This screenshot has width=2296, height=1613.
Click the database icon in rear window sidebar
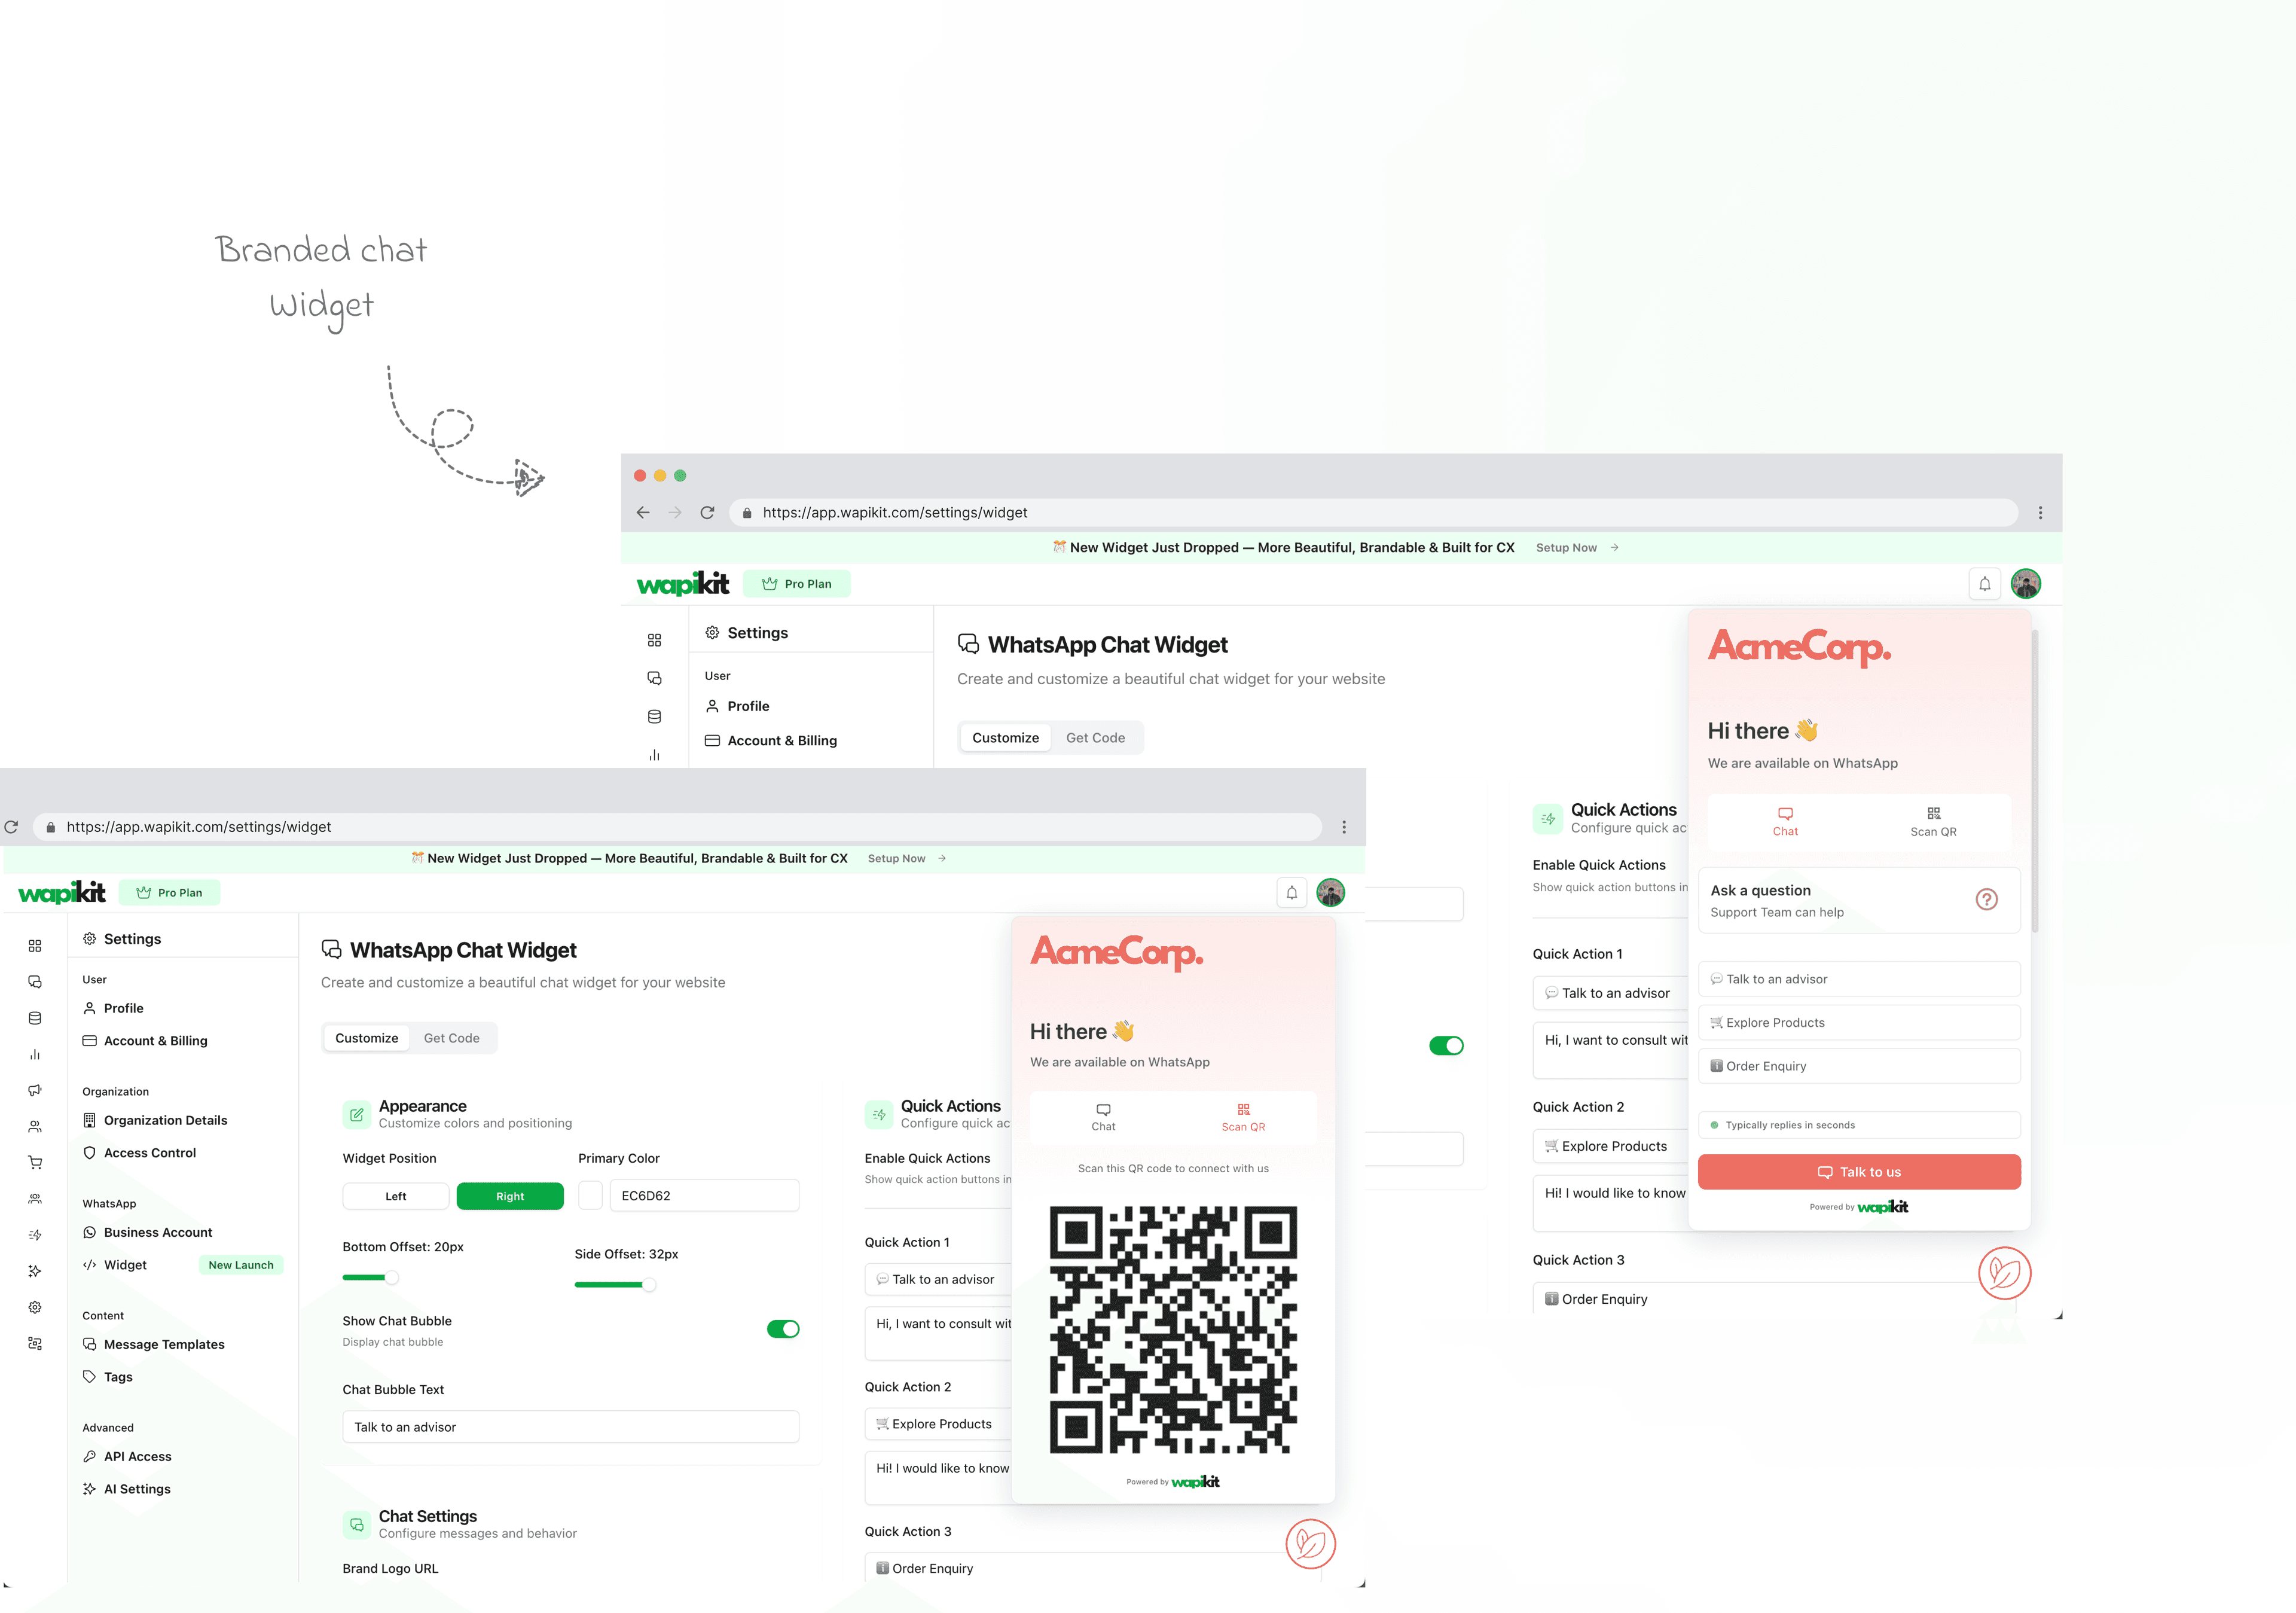point(654,716)
